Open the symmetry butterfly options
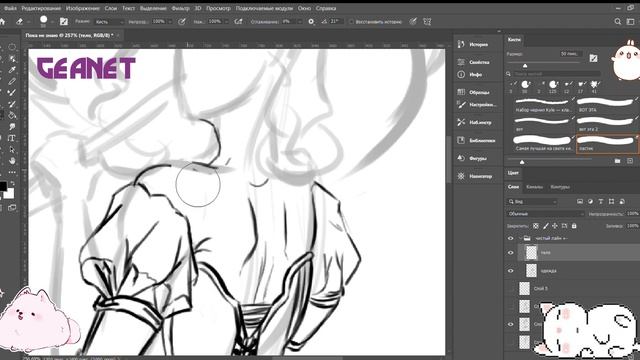Viewport: 640px width, 360px height. tap(427, 22)
